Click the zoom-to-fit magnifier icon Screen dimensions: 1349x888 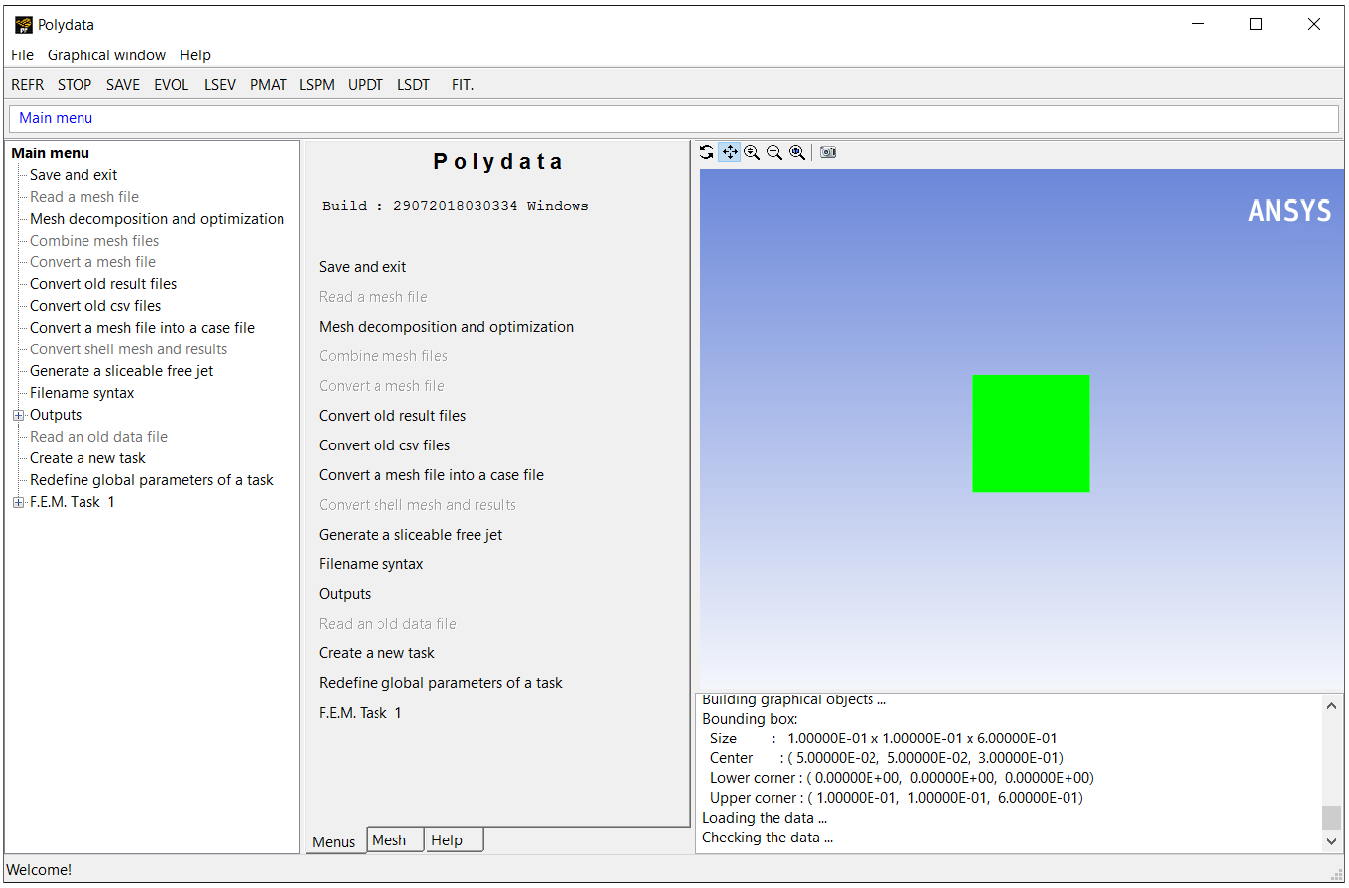coord(797,152)
